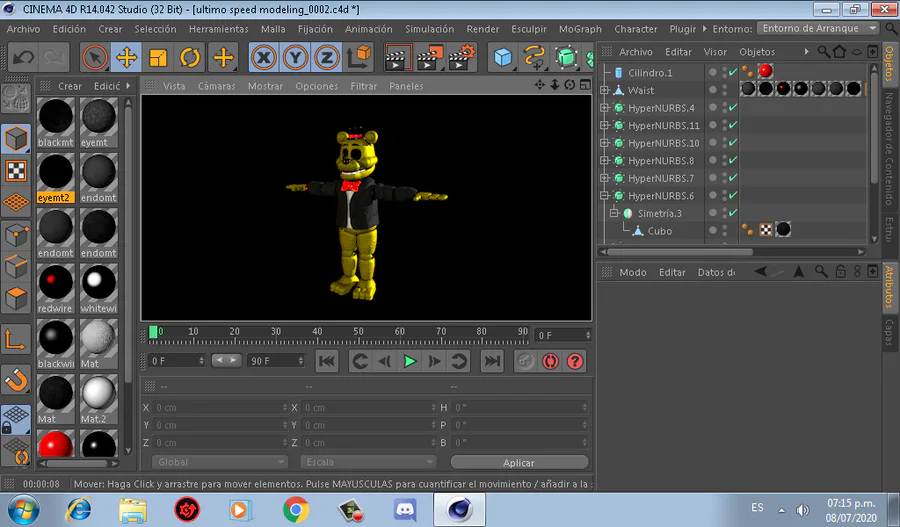Expand HyperNURBS.11 in object tree

[x=604, y=125]
